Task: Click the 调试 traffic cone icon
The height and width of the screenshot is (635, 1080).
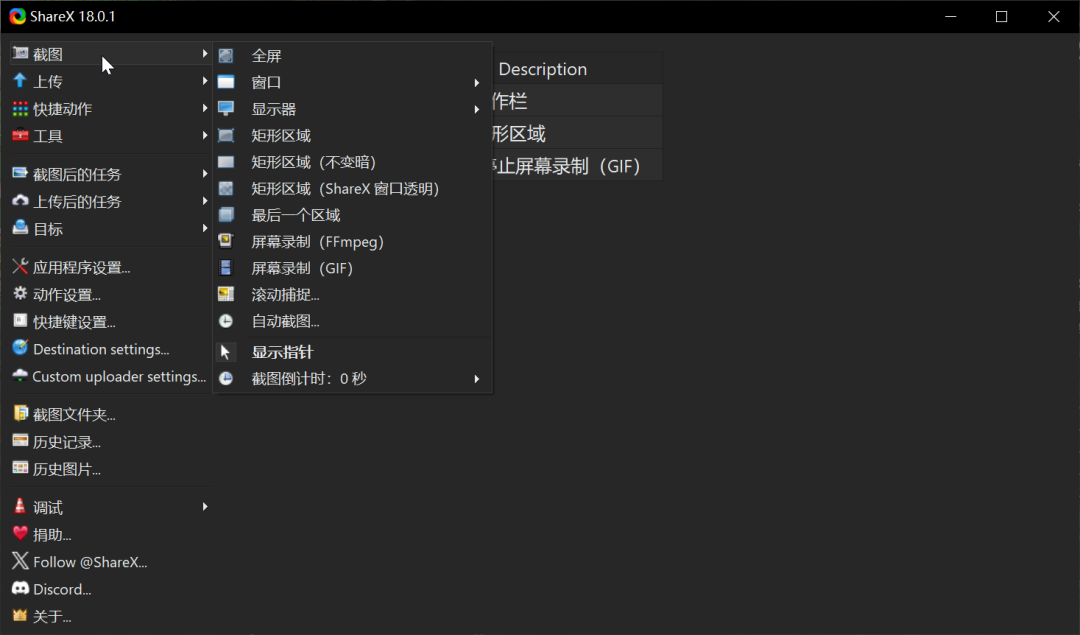Action: pos(20,506)
